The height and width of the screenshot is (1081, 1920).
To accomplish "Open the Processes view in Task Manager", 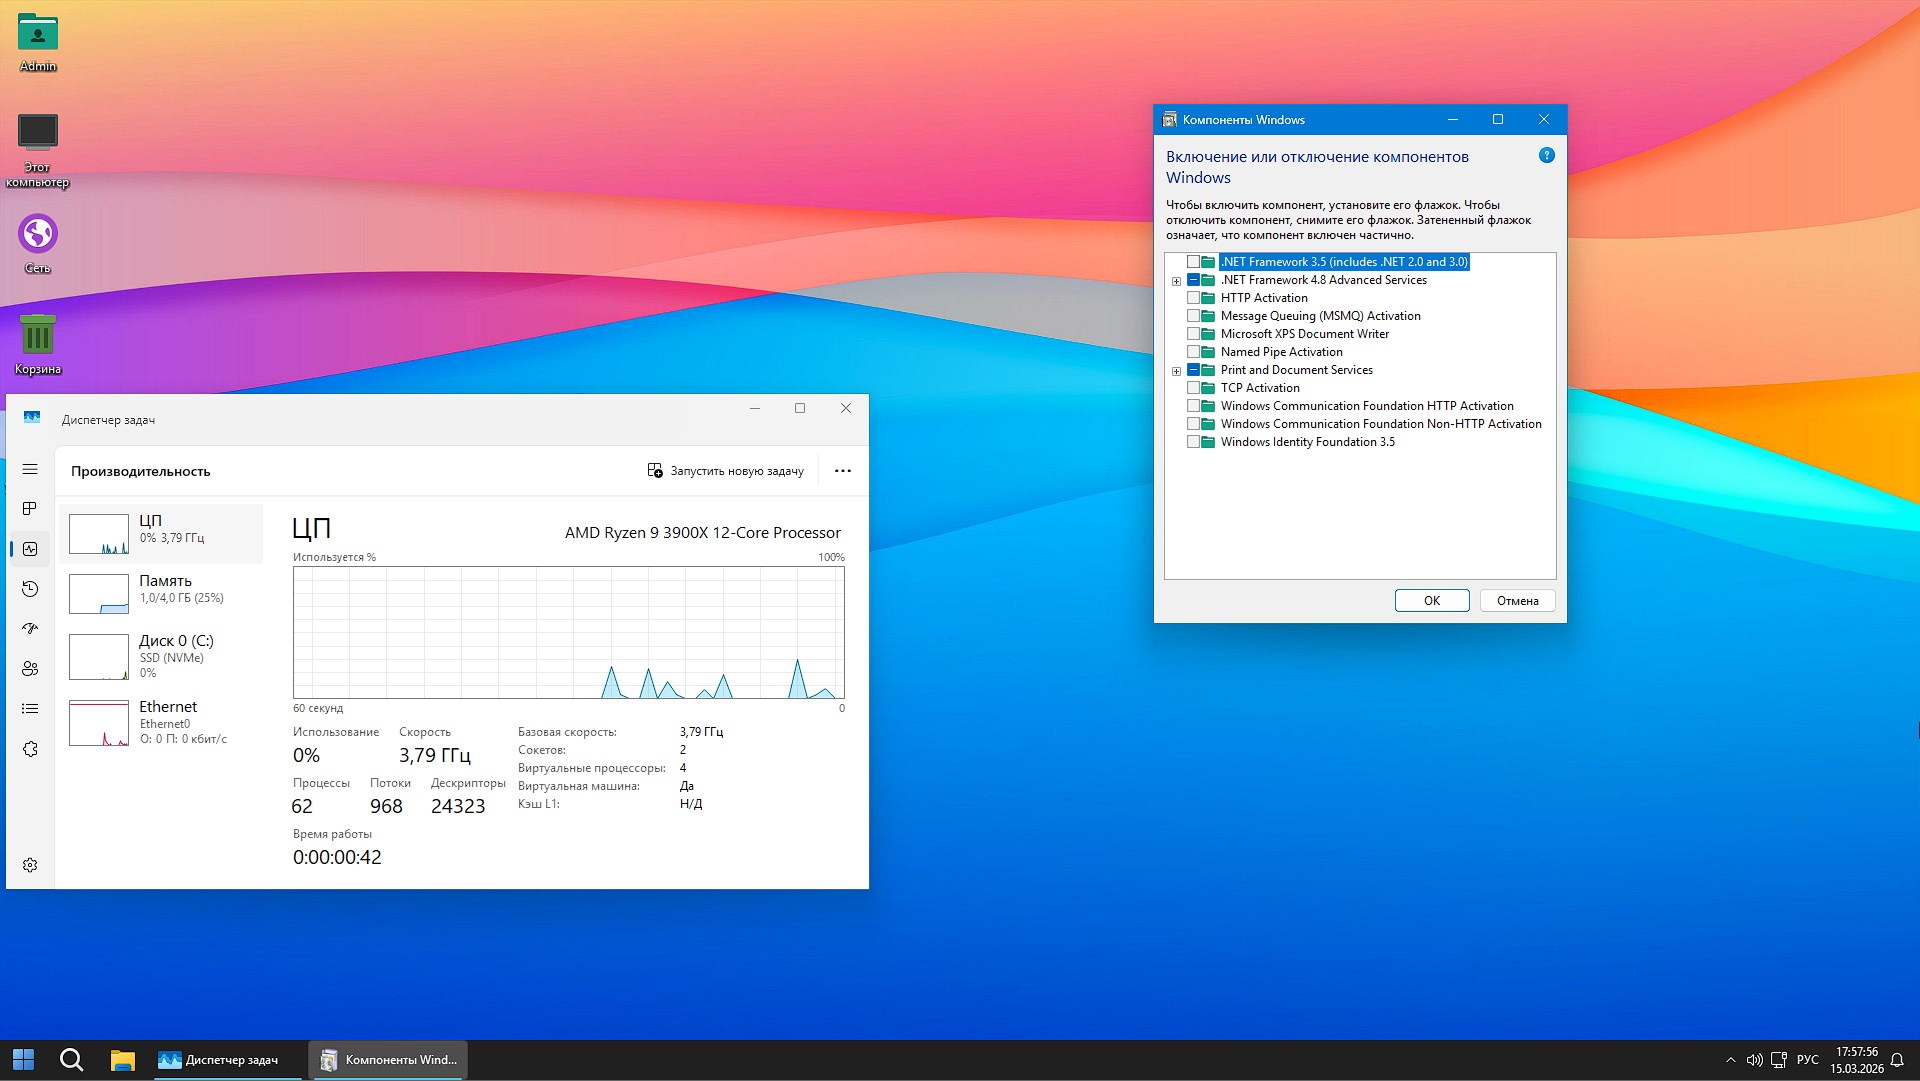I will (x=30, y=508).
